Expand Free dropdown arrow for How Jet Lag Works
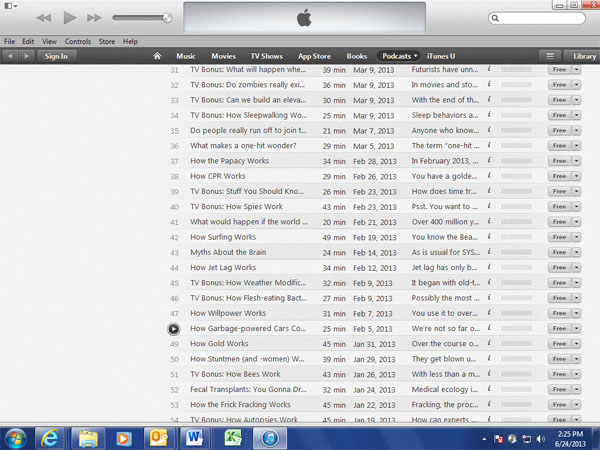 tap(576, 267)
